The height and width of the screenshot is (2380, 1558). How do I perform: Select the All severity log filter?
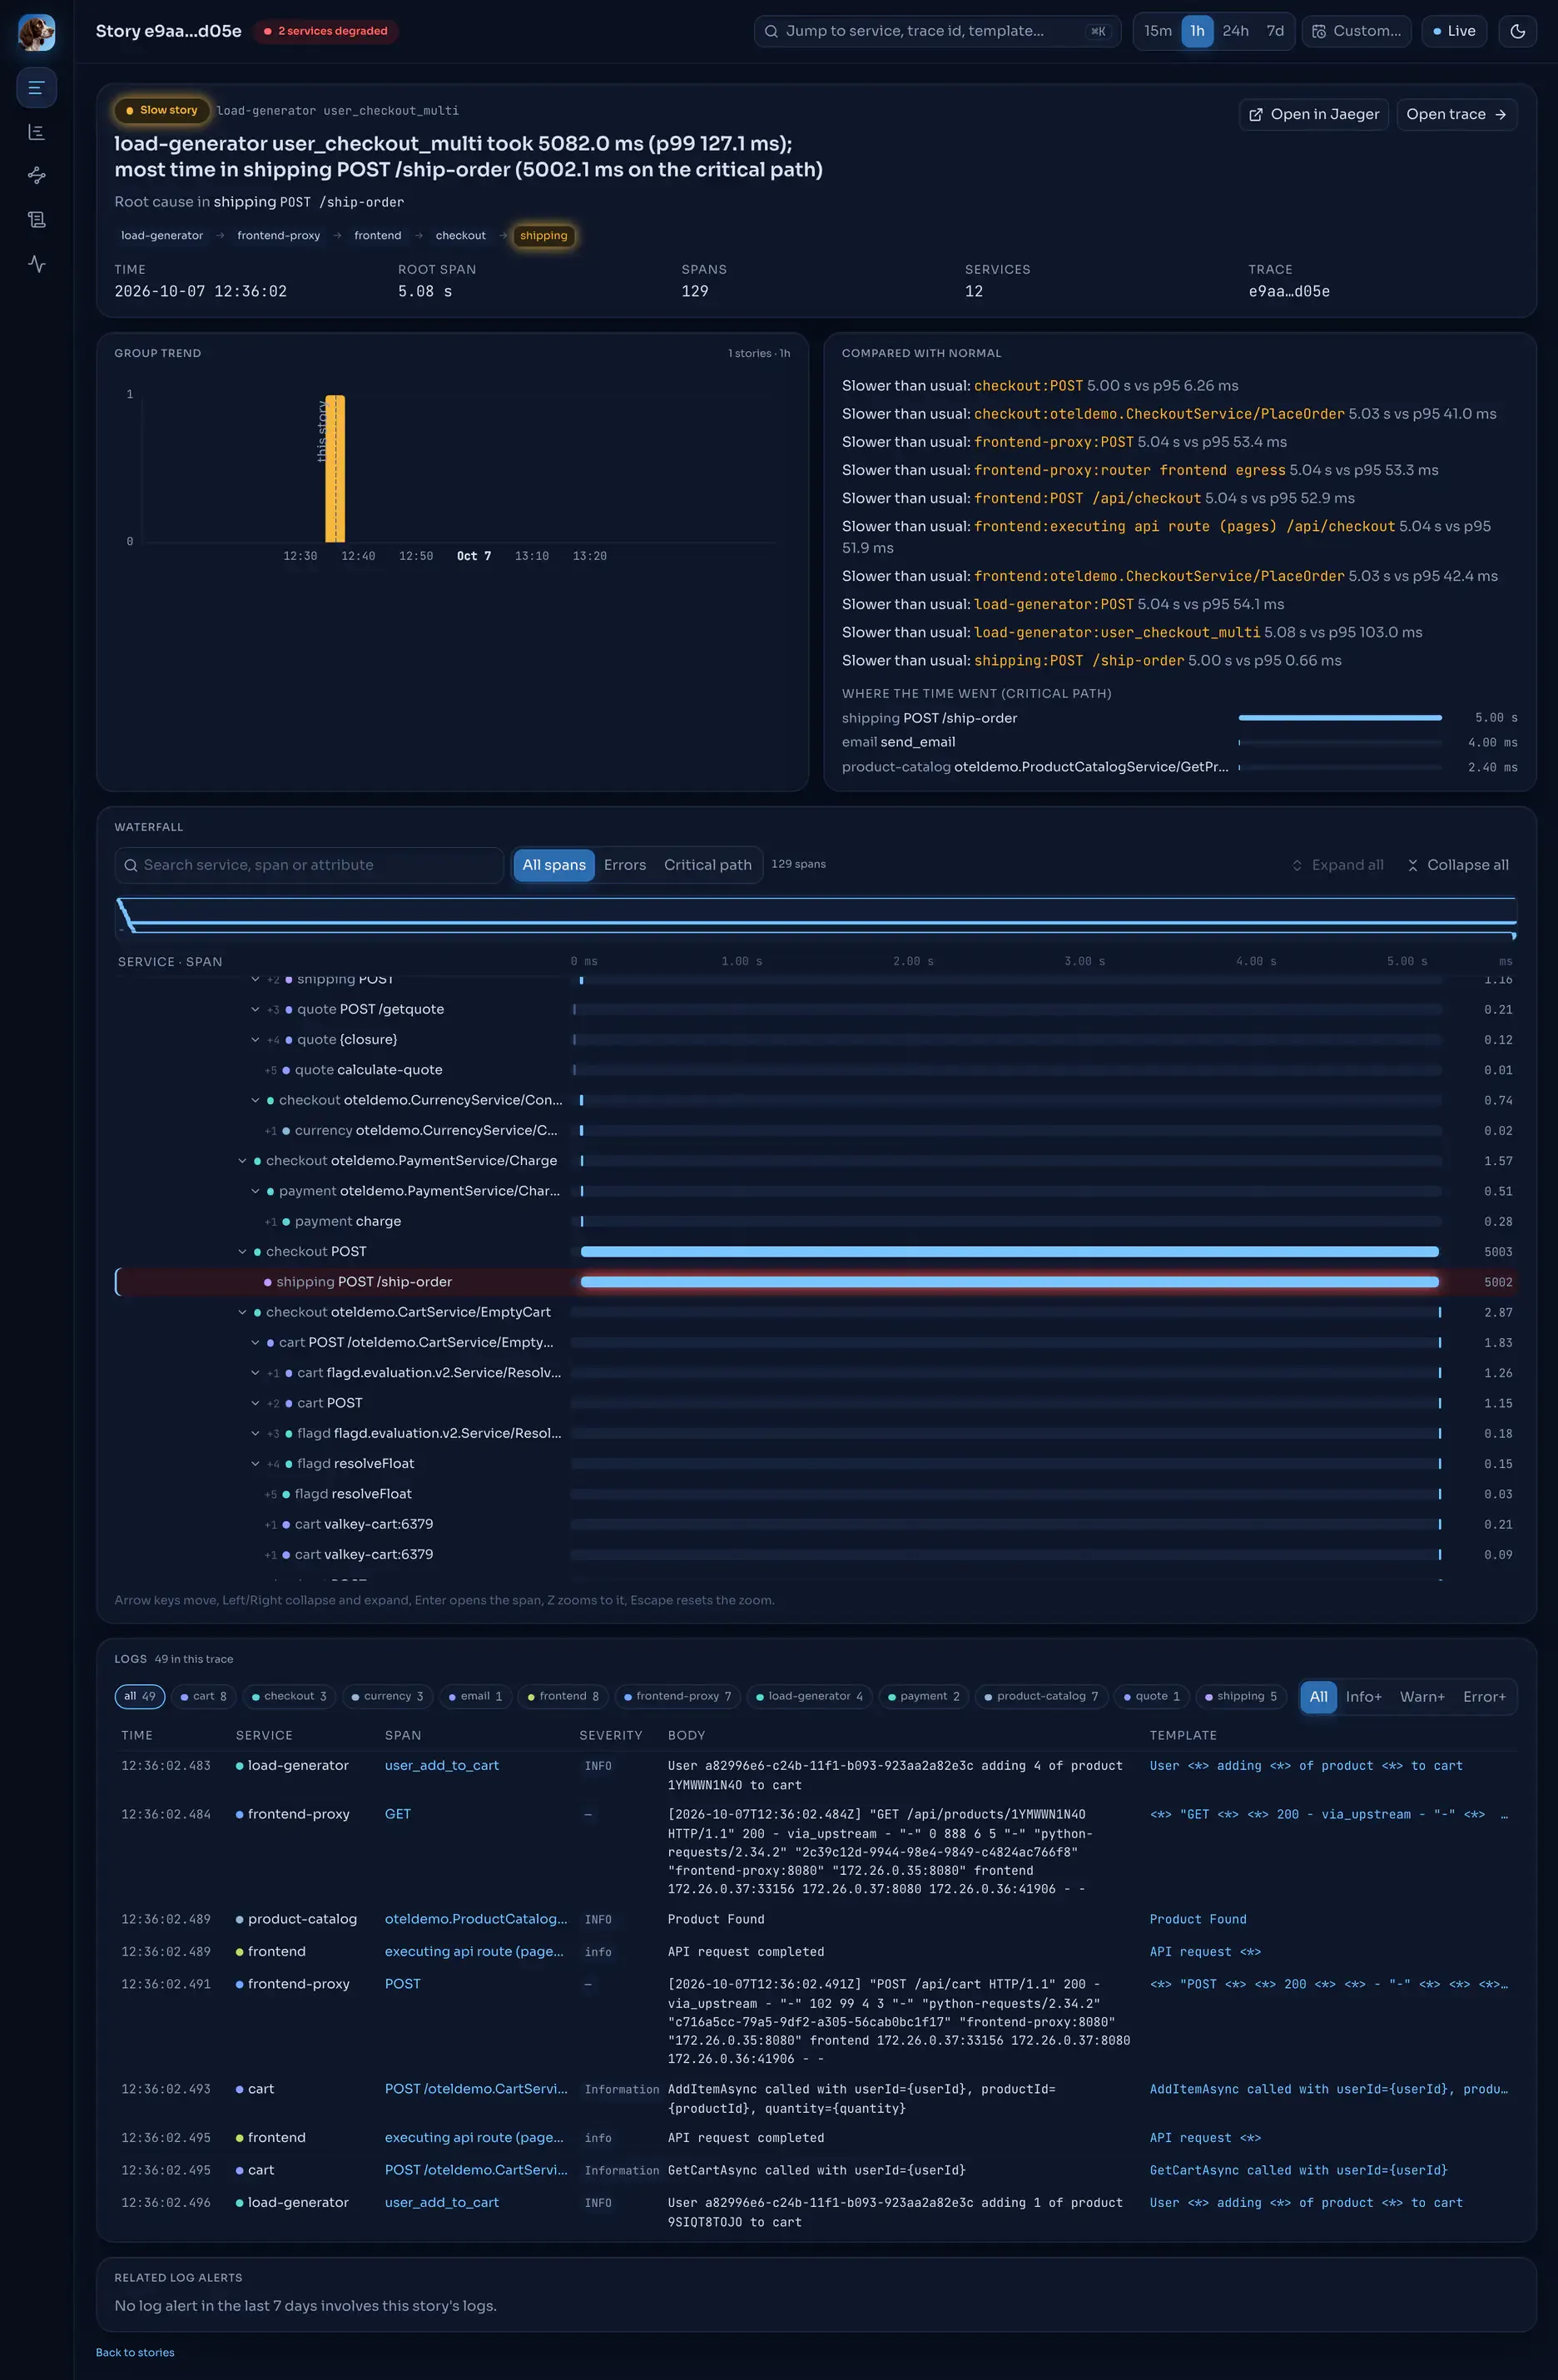pyautogui.click(x=1318, y=1697)
